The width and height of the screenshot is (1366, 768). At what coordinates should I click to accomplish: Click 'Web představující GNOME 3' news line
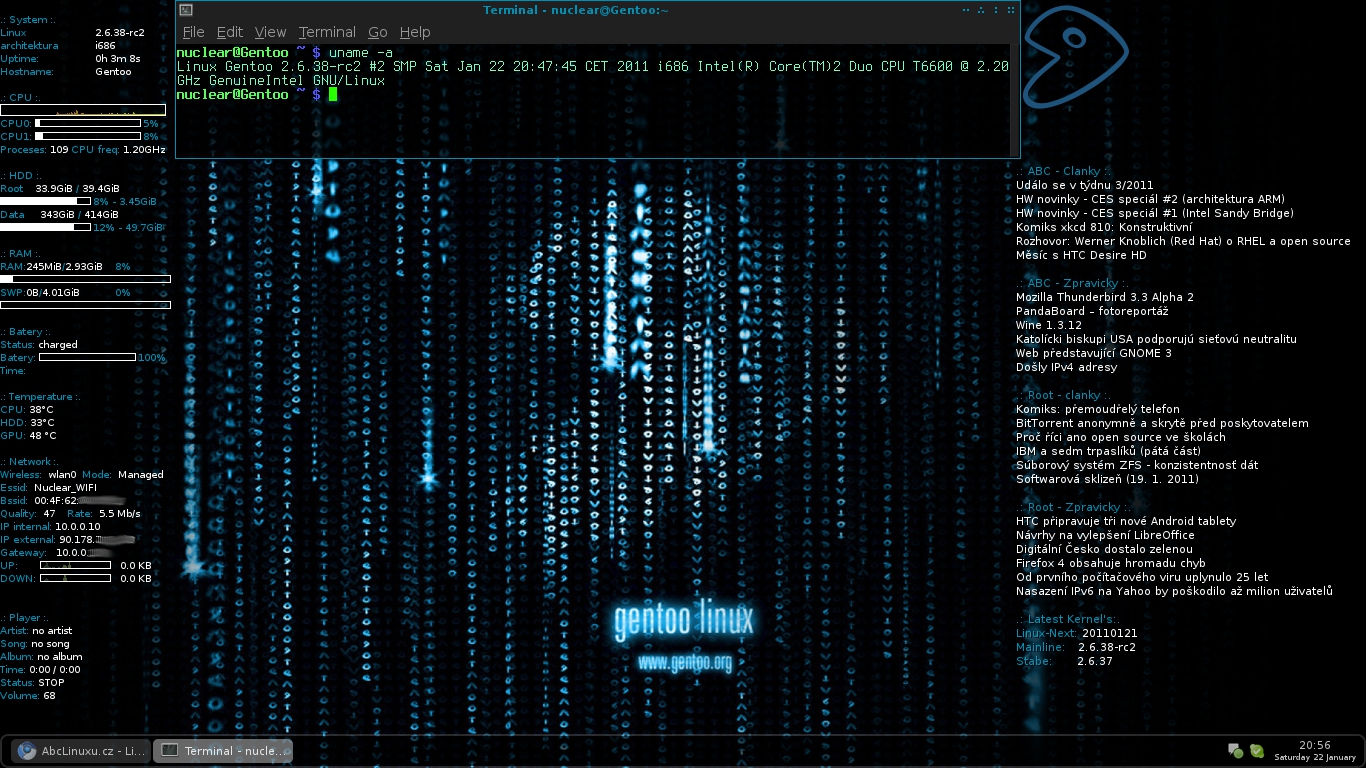(1094, 353)
